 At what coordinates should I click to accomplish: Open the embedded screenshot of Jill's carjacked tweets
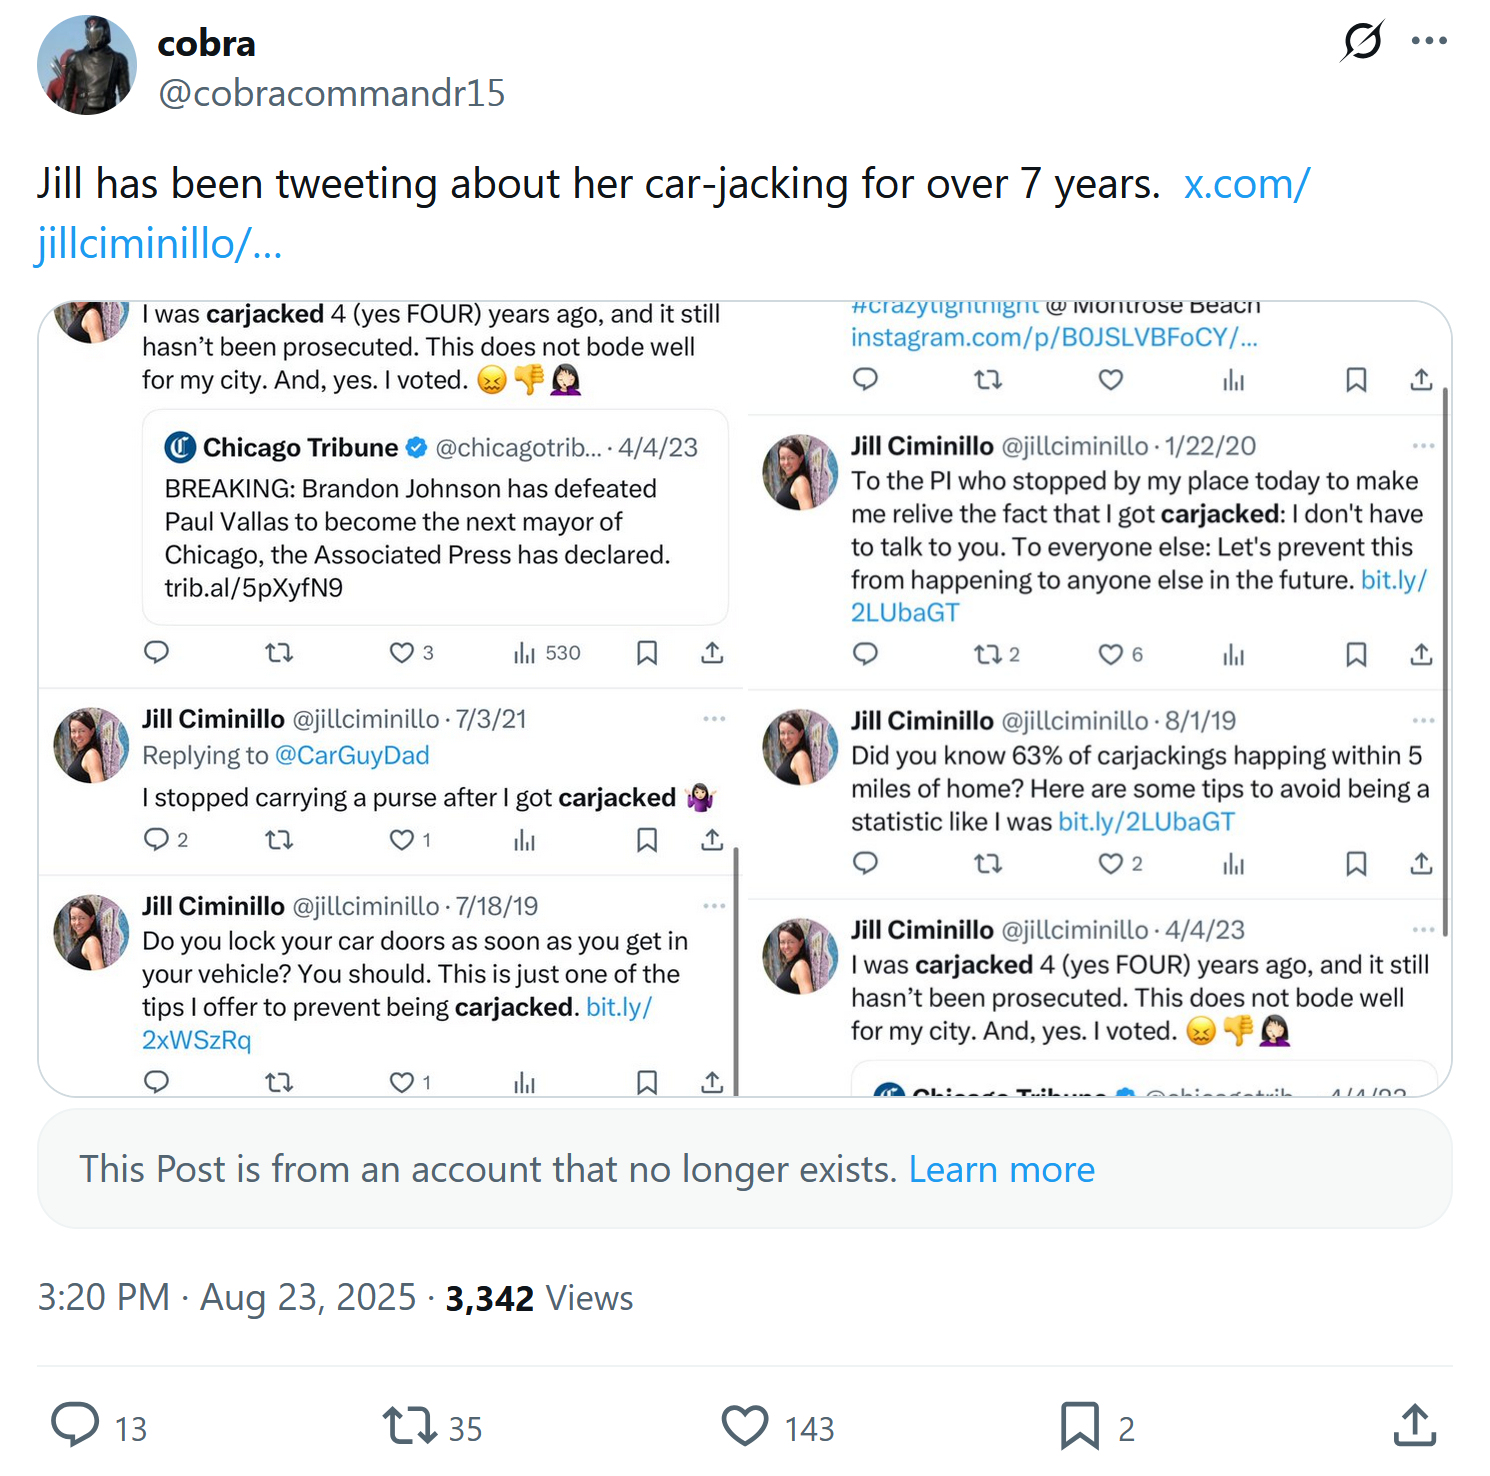pos(744,698)
